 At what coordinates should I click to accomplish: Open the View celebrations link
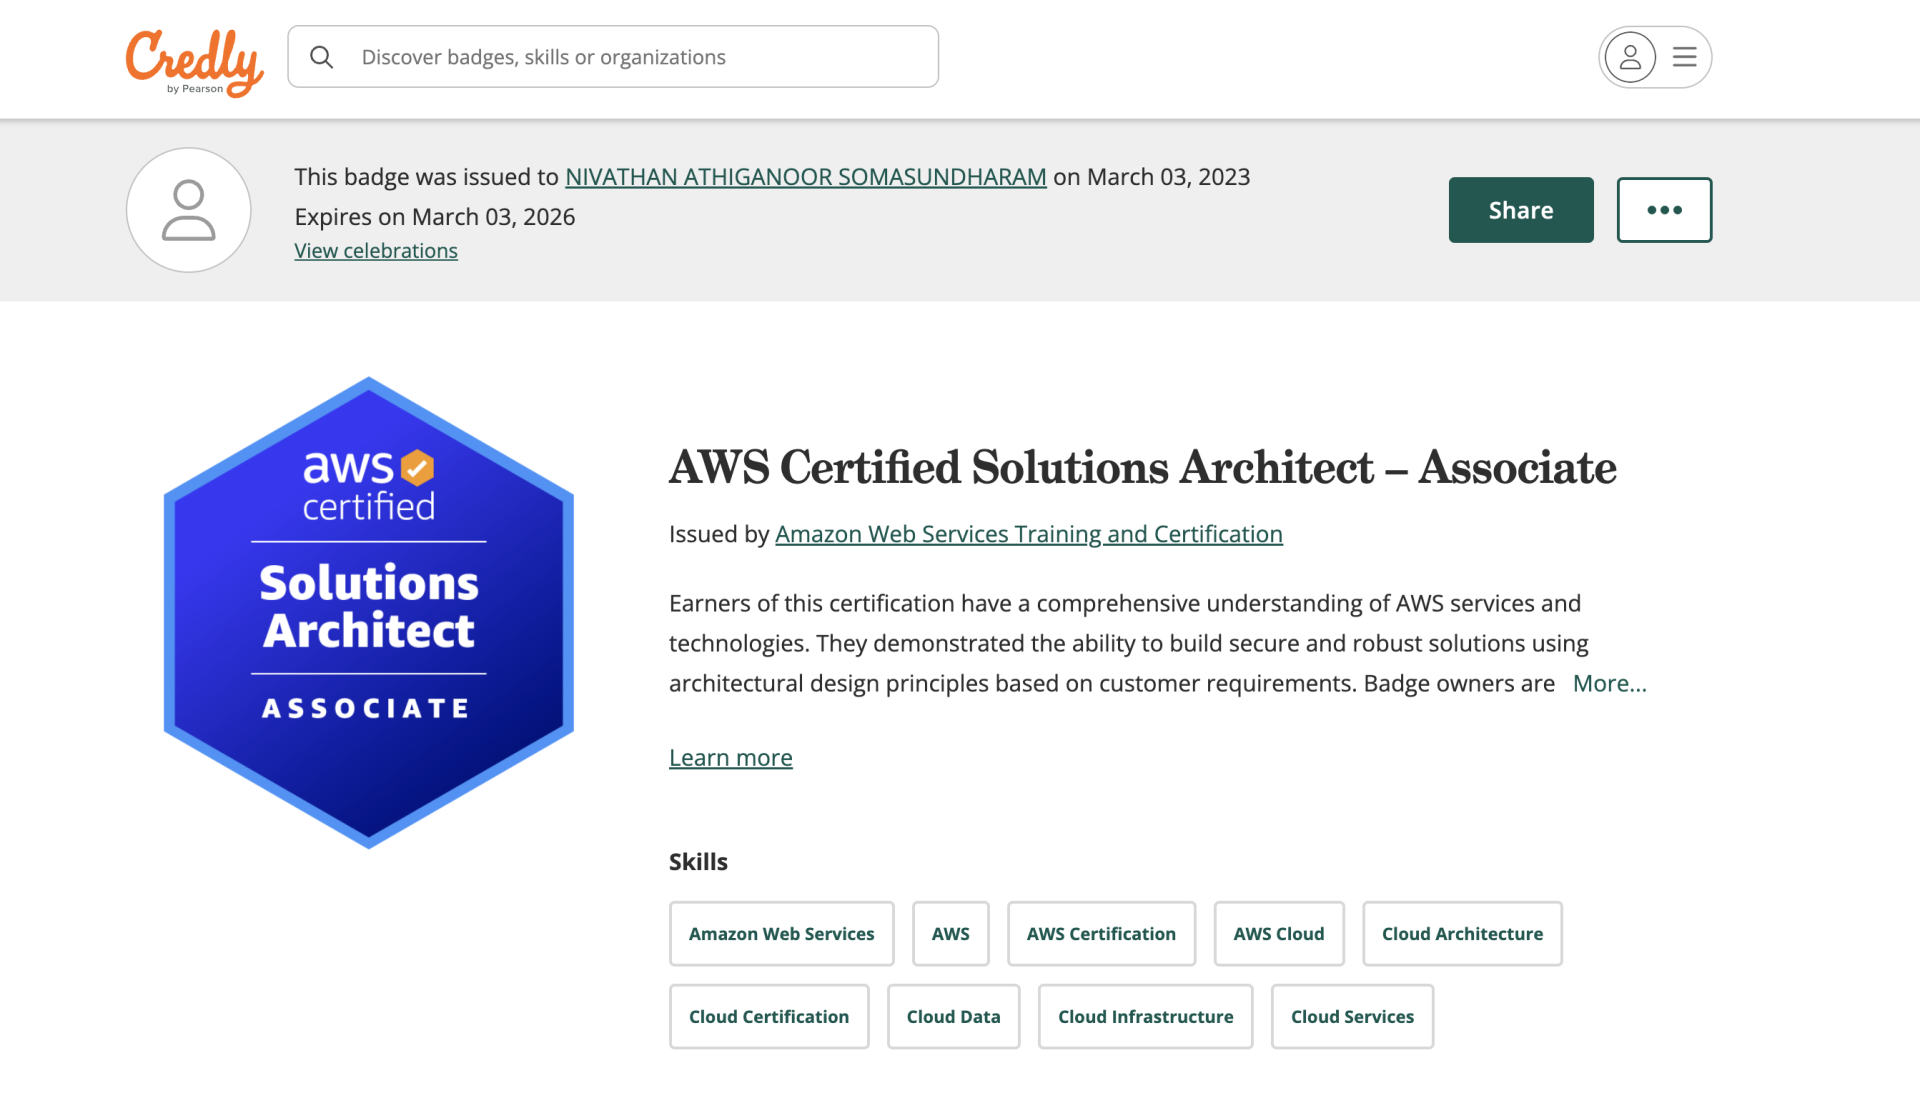click(x=376, y=251)
